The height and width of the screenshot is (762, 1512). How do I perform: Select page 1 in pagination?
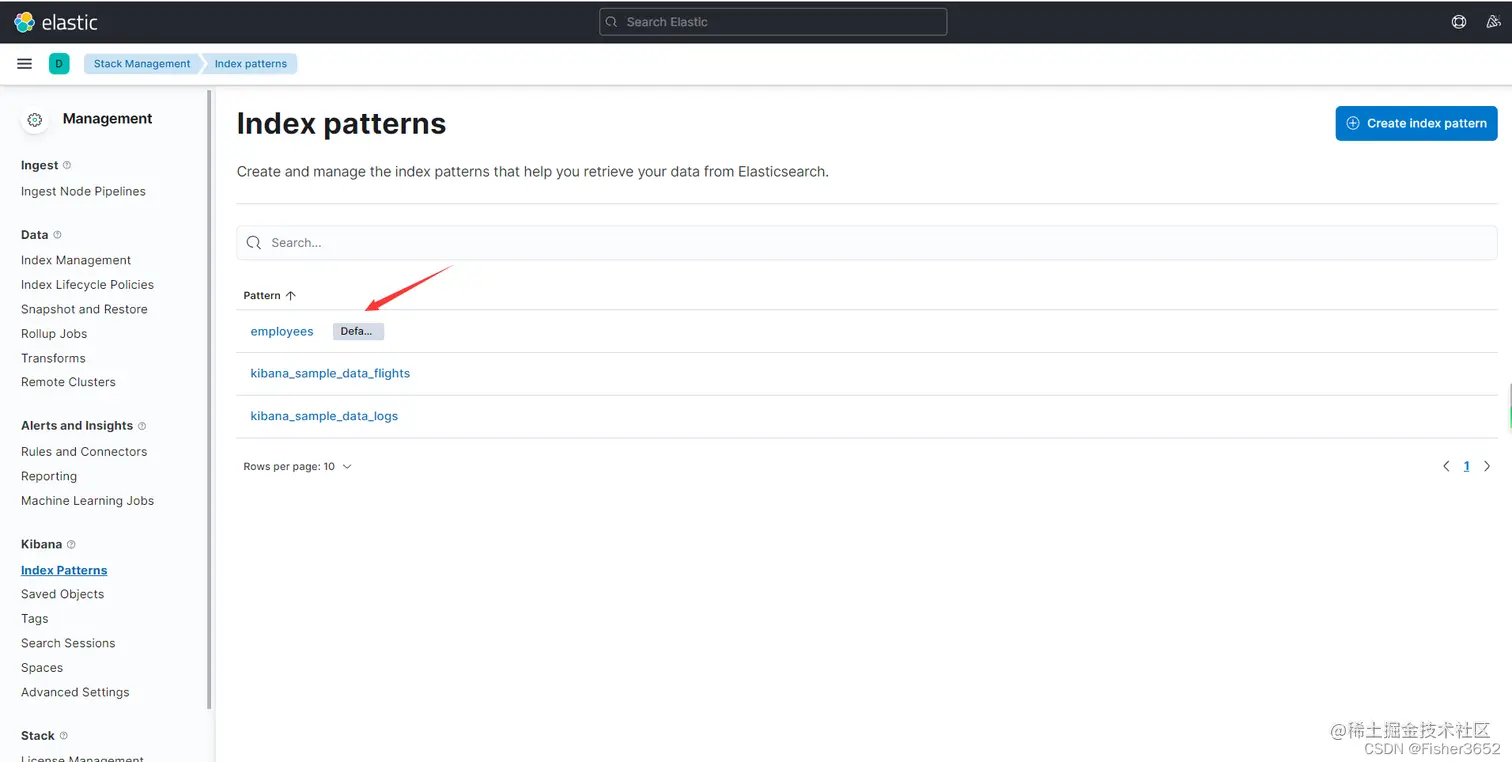click(1467, 467)
